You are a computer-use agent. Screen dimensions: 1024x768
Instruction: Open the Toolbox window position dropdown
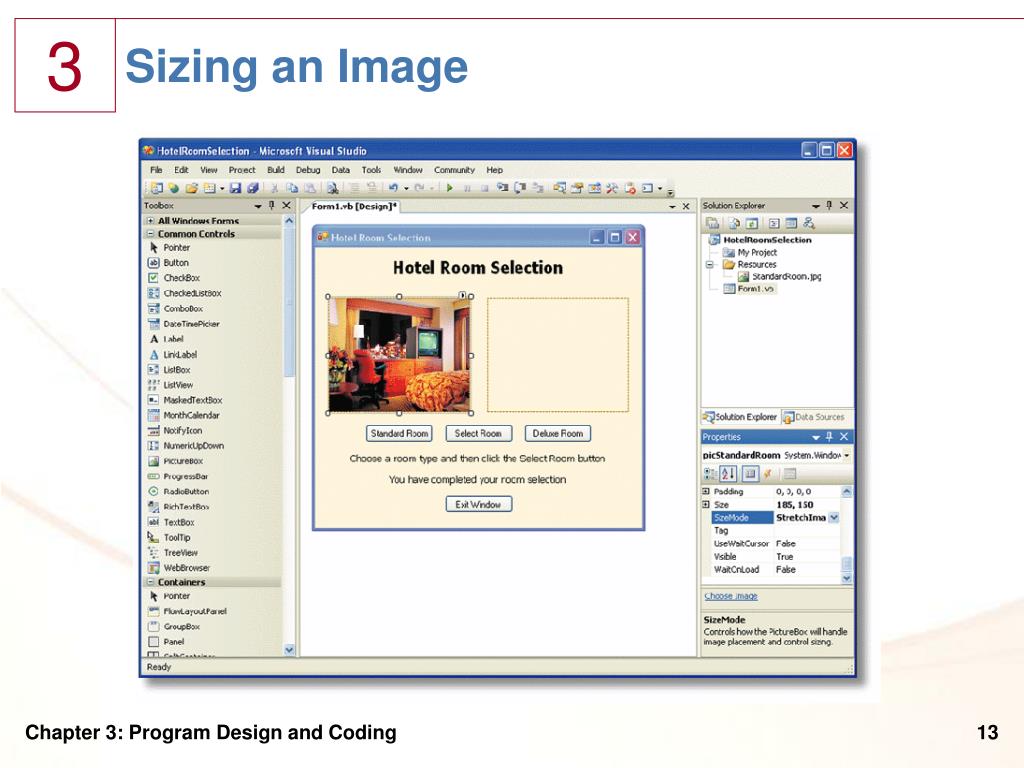click(x=258, y=206)
